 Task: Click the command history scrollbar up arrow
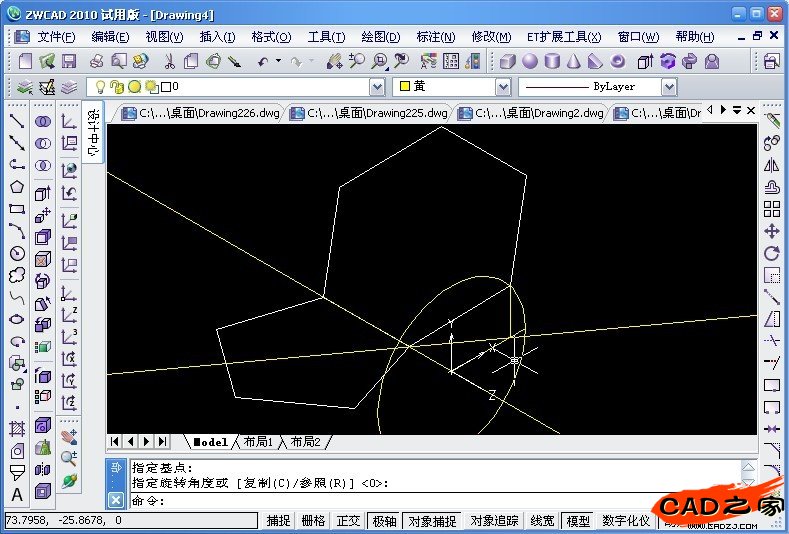click(x=748, y=467)
